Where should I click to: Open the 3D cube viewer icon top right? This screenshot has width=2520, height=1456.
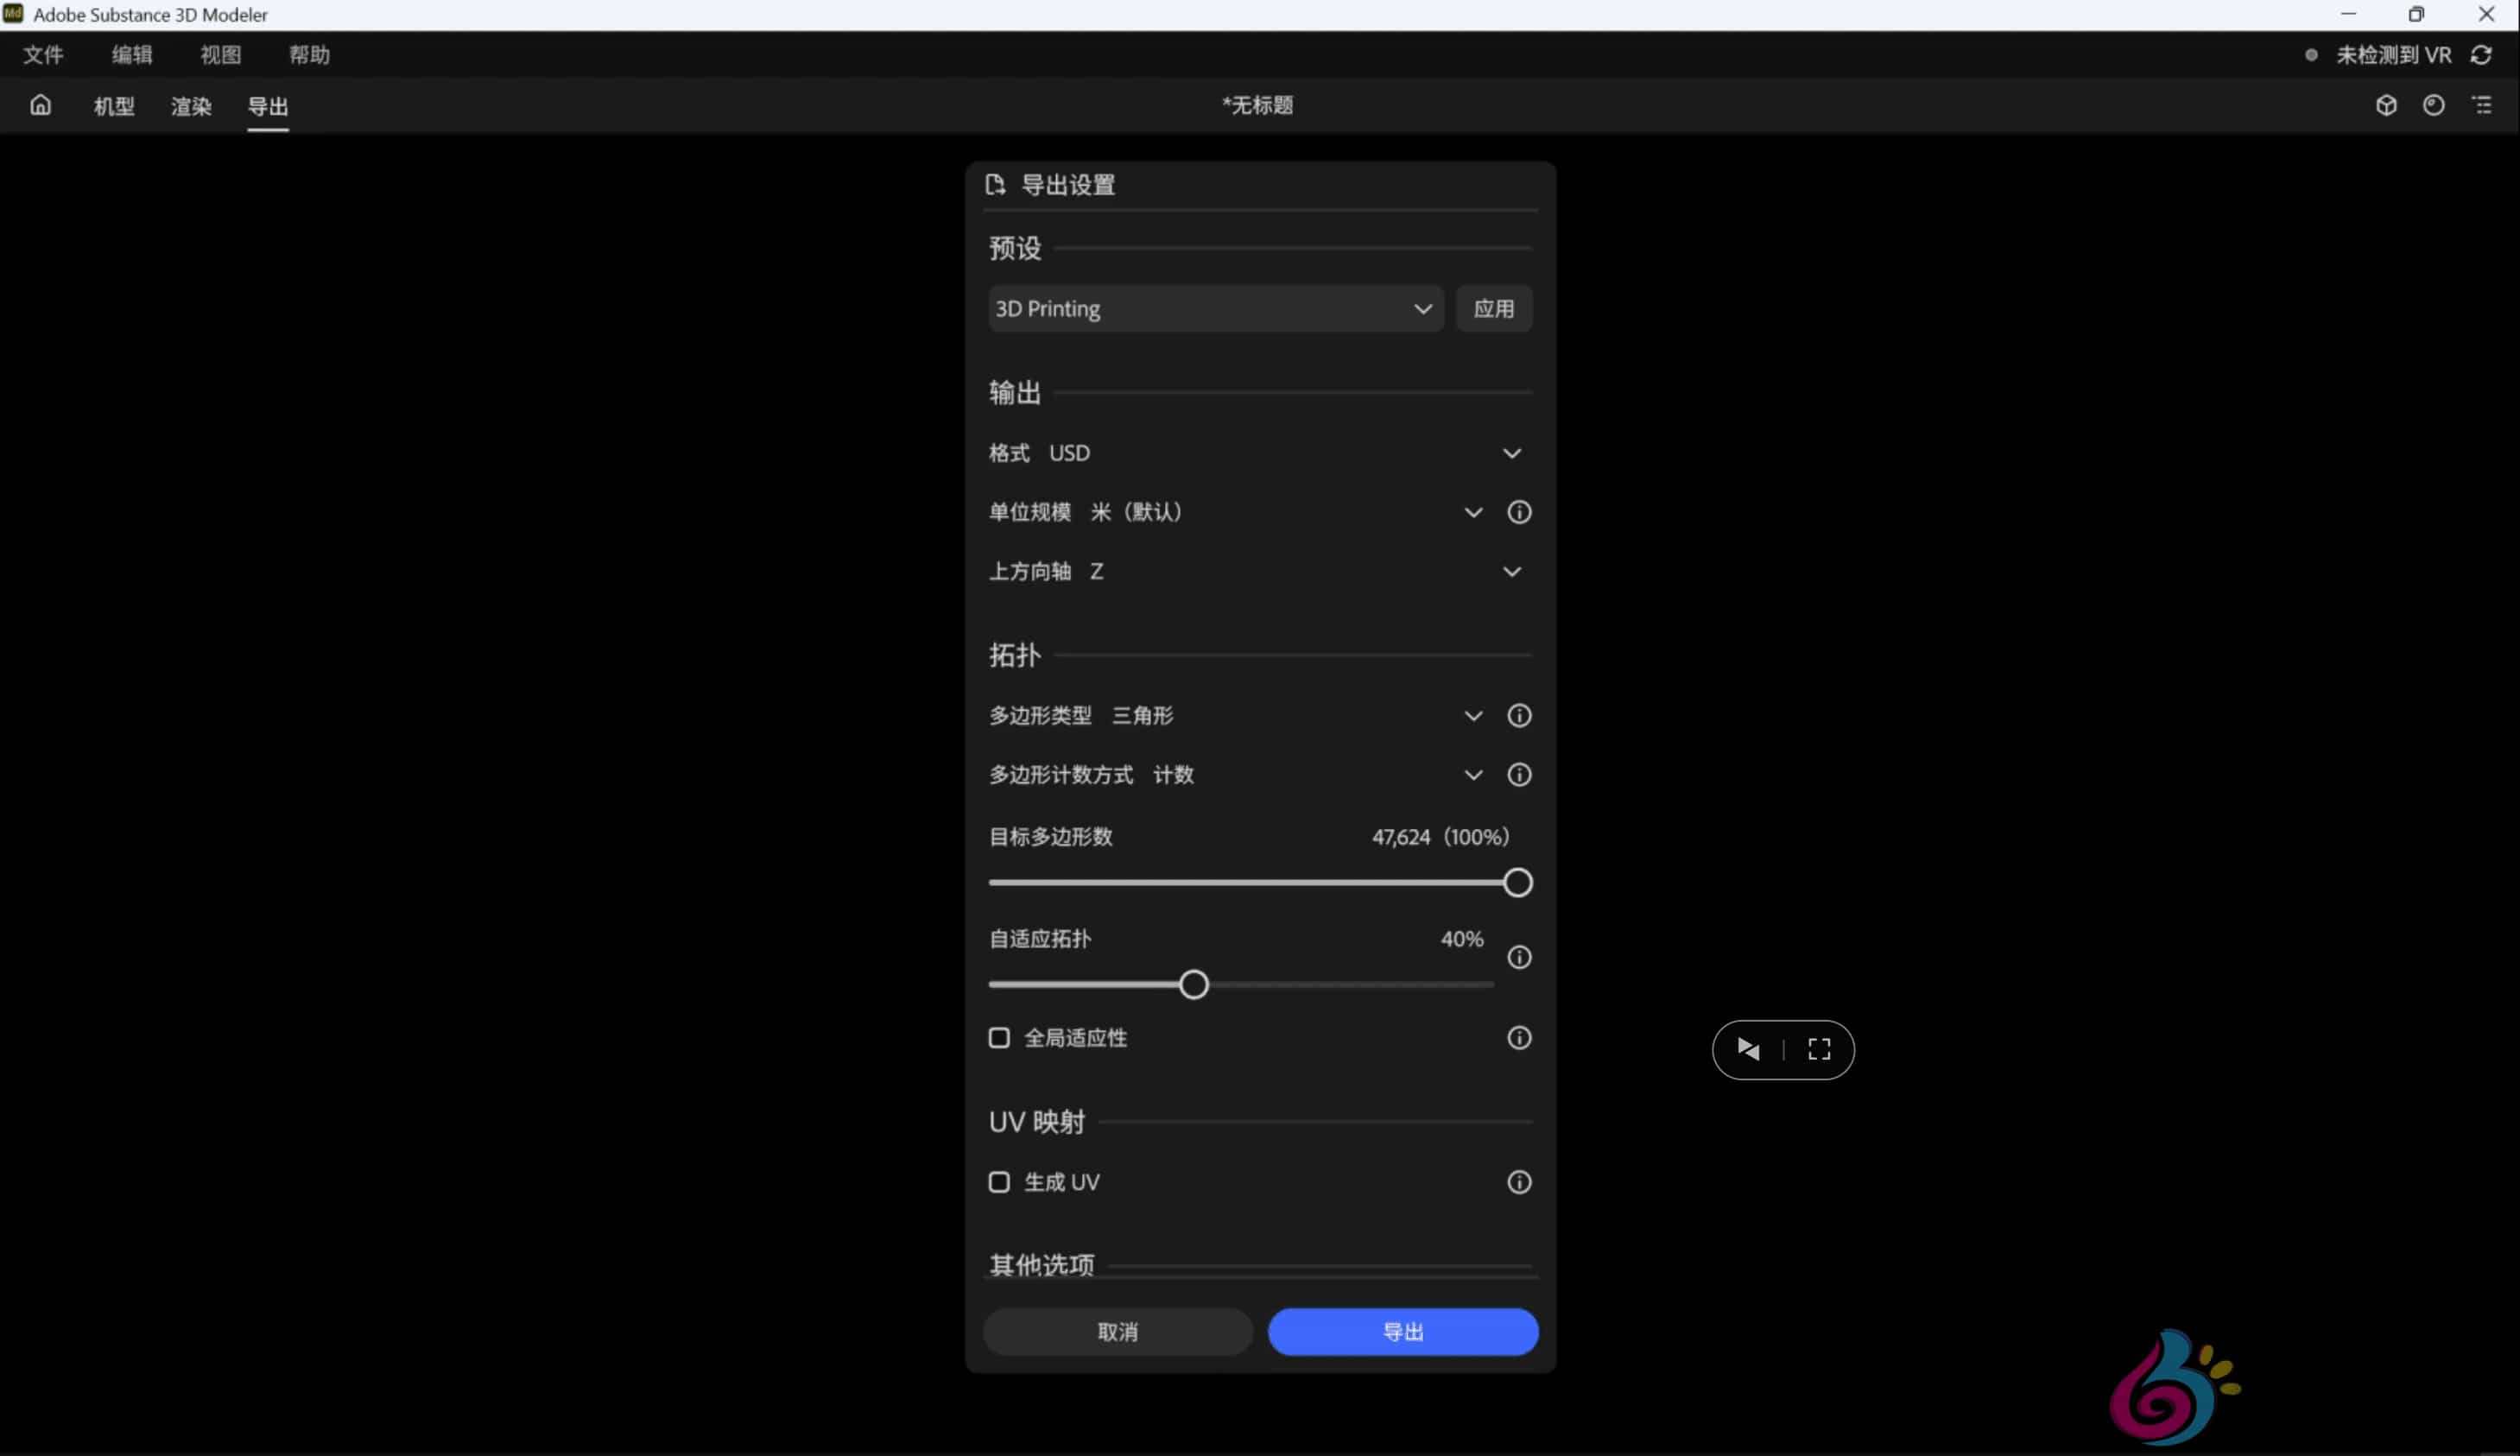coord(2386,105)
